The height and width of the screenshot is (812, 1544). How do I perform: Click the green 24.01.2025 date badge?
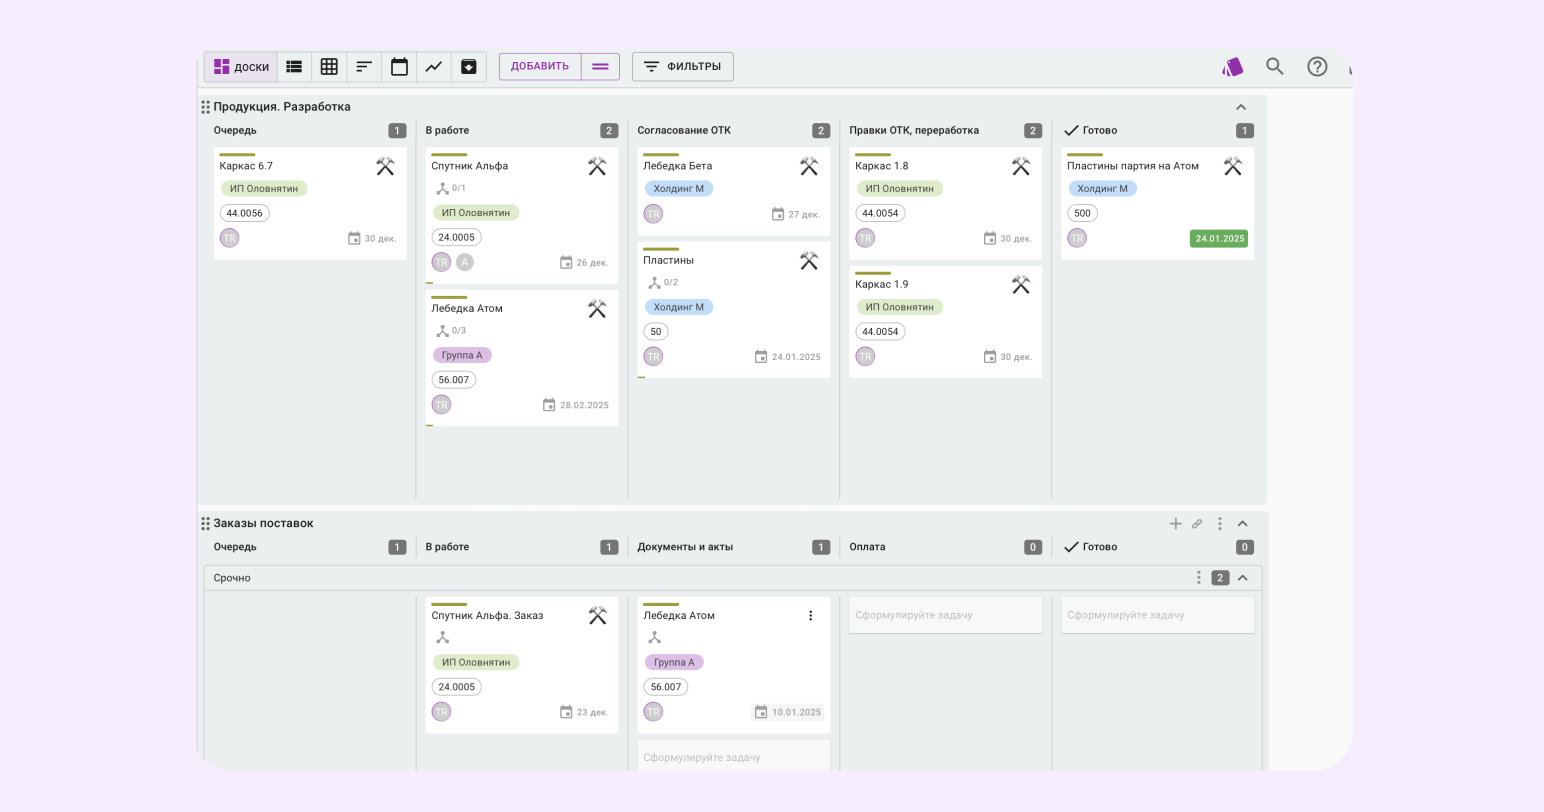1219,239
